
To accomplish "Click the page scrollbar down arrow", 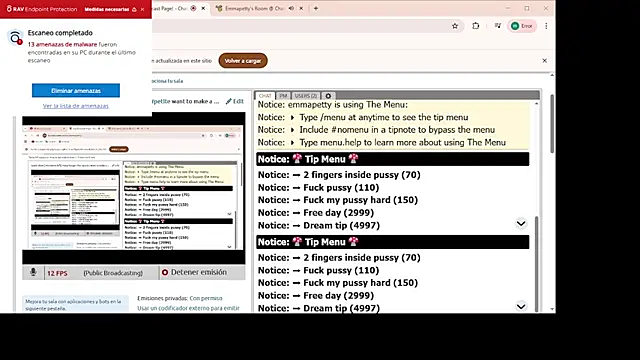I will pos(552,309).
